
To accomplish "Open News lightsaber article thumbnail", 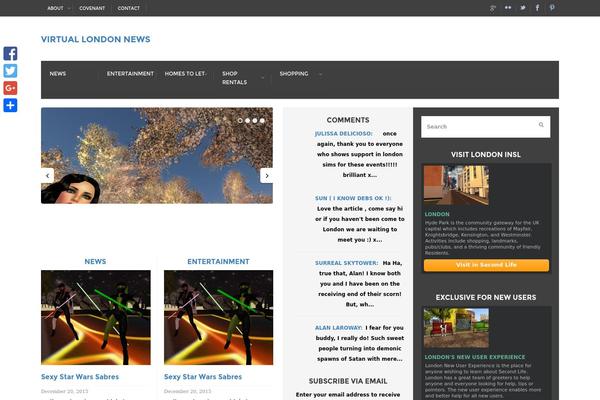I will pos(96,317).
